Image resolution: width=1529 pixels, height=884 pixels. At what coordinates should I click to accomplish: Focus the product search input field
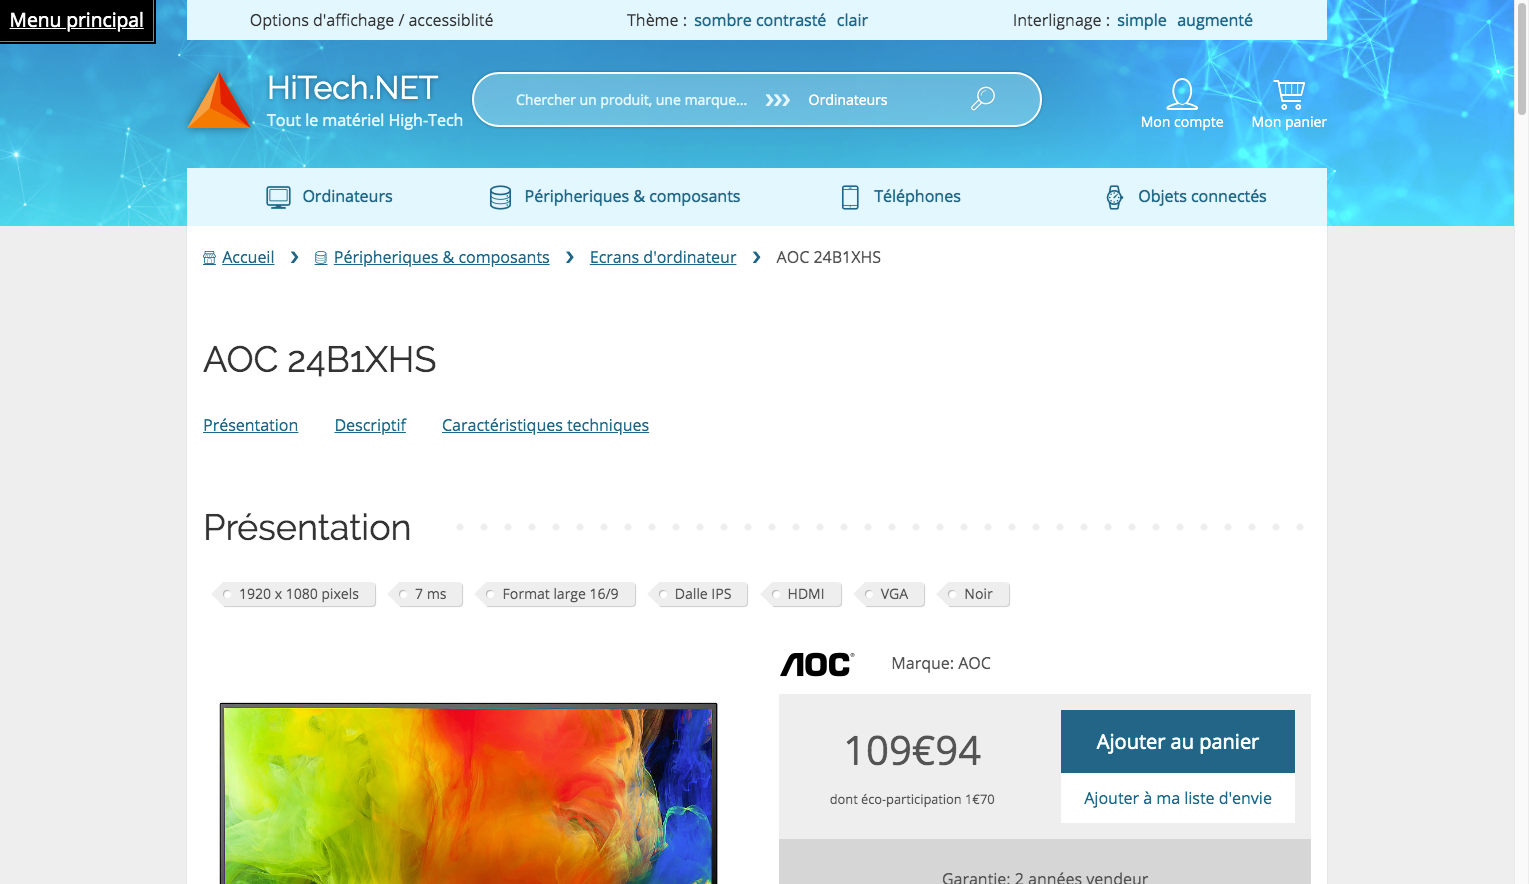(x=631, y=100)
